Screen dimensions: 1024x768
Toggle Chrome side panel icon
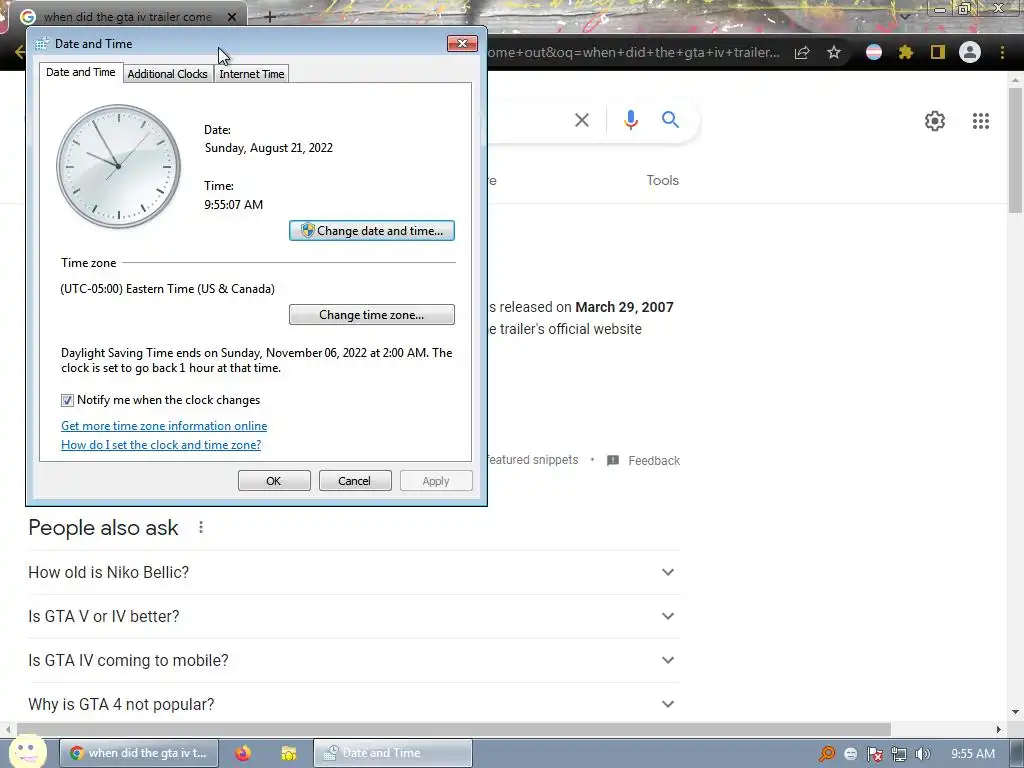pos(938,52)
